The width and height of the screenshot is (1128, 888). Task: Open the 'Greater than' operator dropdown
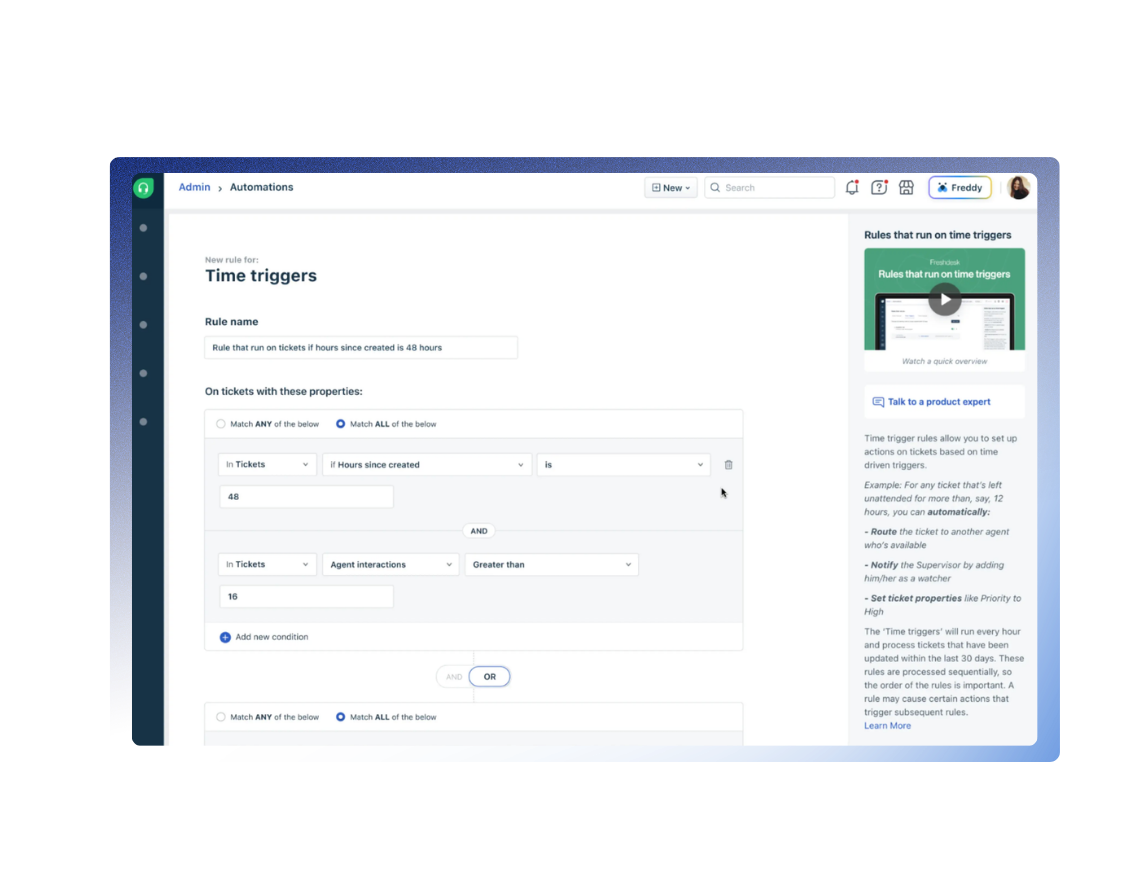[551, 565]
